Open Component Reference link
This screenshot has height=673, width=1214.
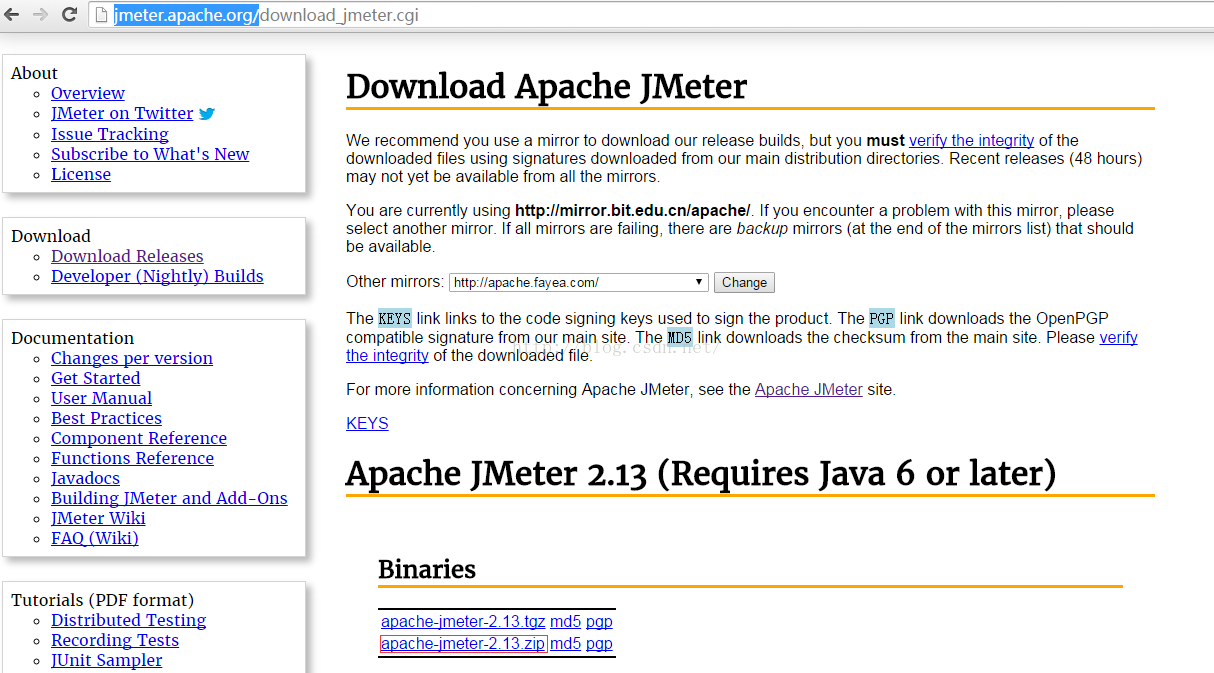(139, 438)
